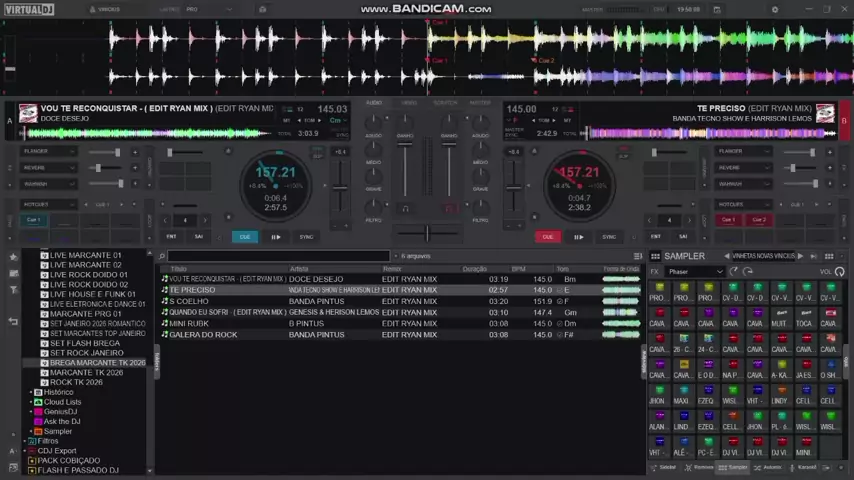Image resolution: width=854 pixels, height=480 pixels.
Task: Select the BREGA MARCANTE TK 2026 playlist
Action: (97, 363)
